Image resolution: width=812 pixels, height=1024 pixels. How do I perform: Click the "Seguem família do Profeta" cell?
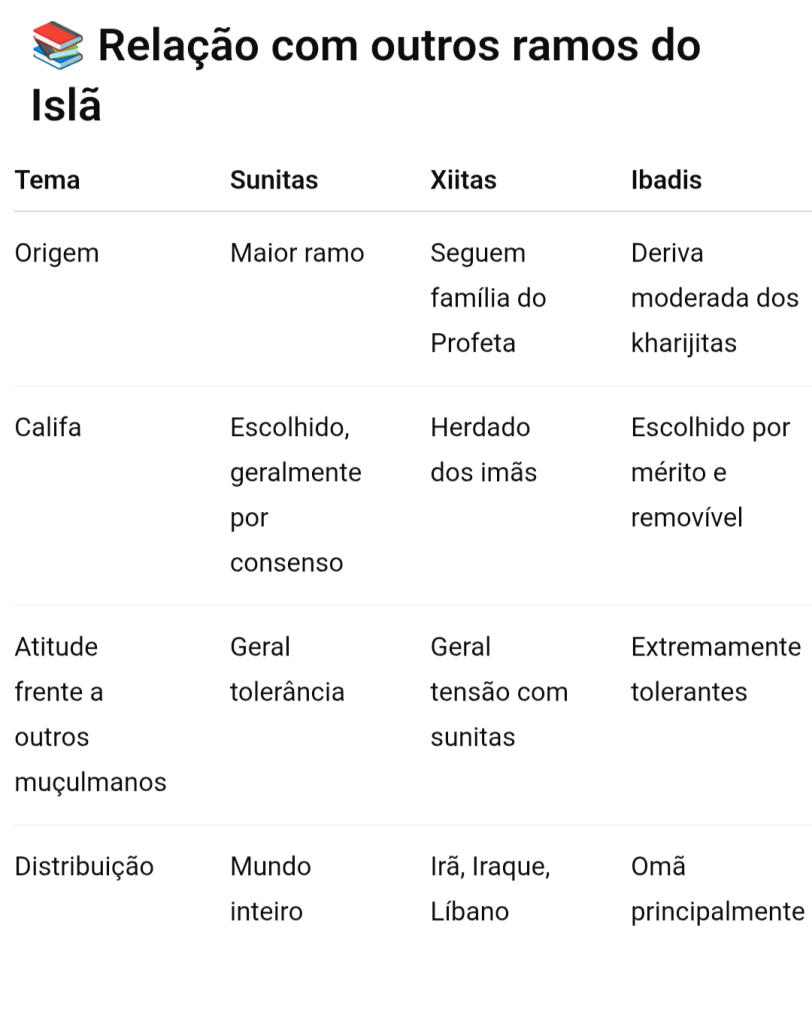coord(488,298)
